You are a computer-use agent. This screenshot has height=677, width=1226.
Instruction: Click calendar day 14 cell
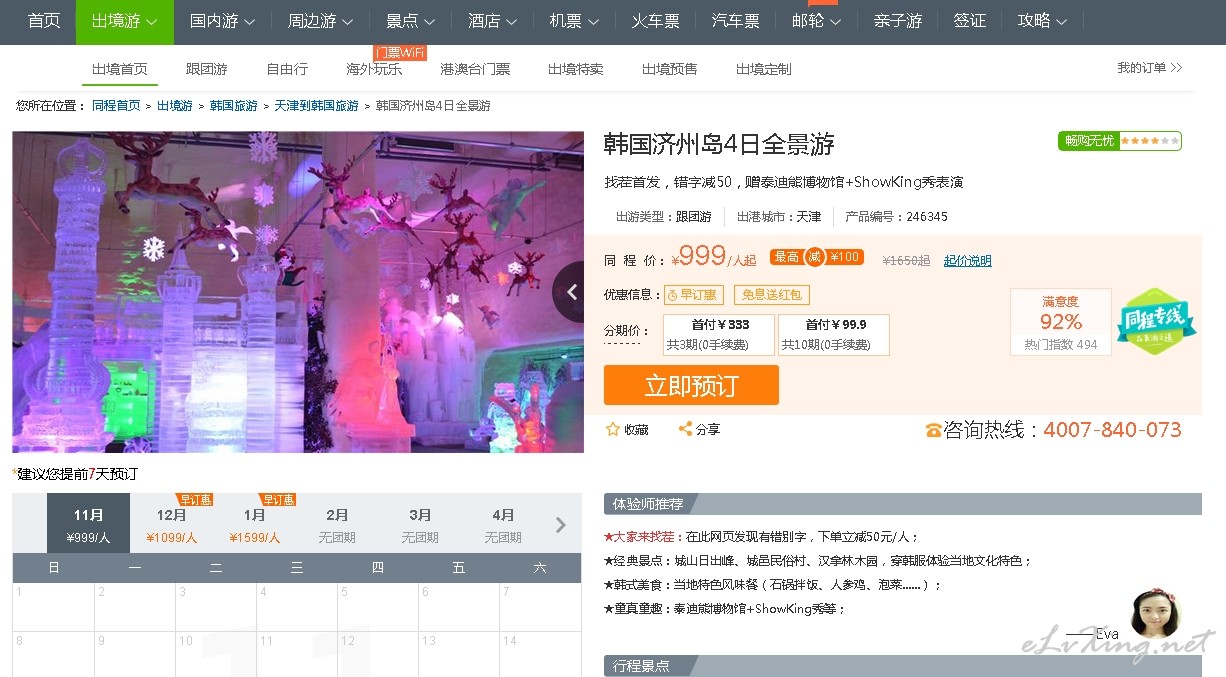(540, 654)
